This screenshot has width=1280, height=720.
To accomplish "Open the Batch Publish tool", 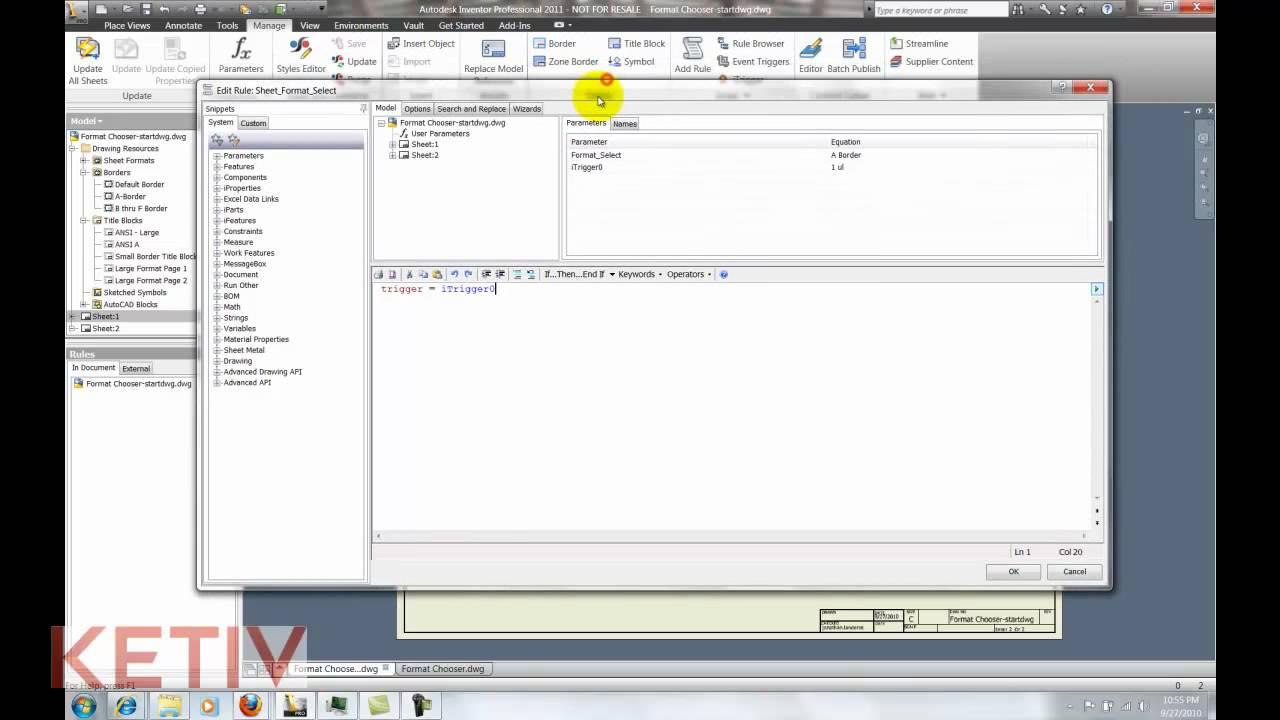I will pos(854,55).
